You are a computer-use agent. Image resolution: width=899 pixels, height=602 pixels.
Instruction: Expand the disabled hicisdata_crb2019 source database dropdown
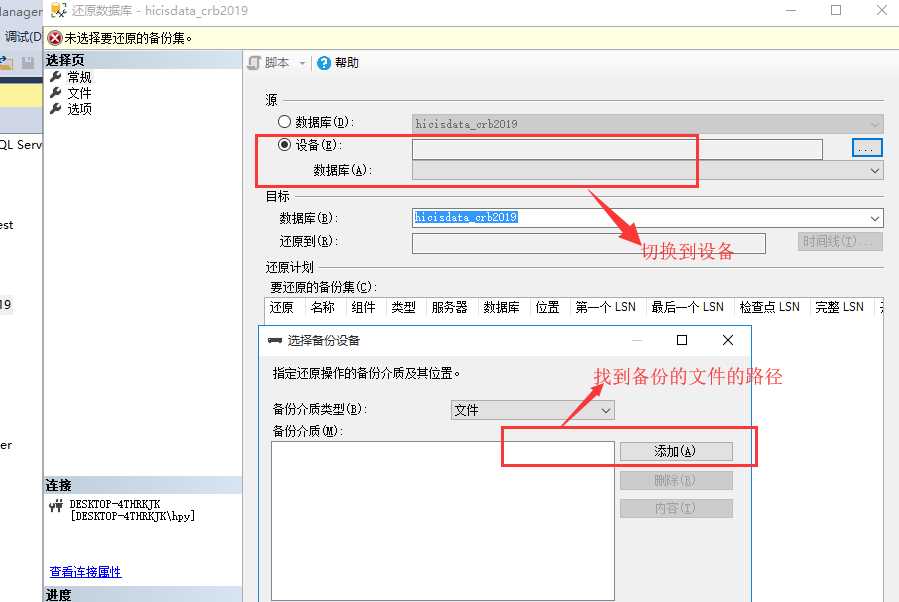pyautogui.click(x=874, y=124)
